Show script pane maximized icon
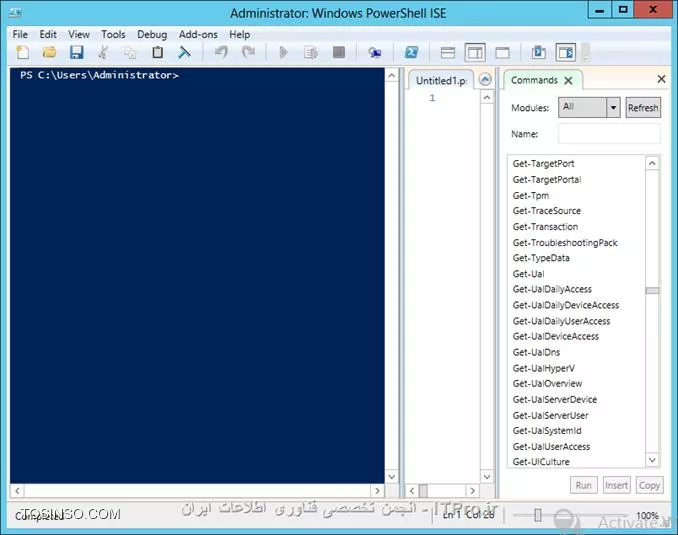Image resolution: width=678 pixels, height=535 pixels. (x=502, y=53)
